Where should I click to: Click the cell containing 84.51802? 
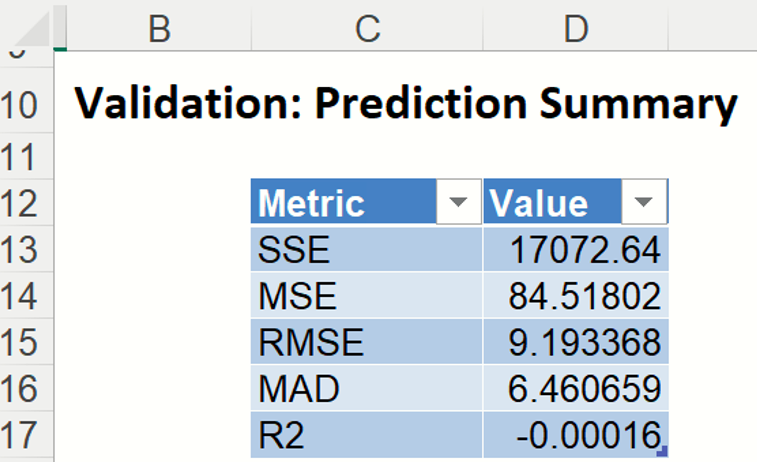coord(575,297)
